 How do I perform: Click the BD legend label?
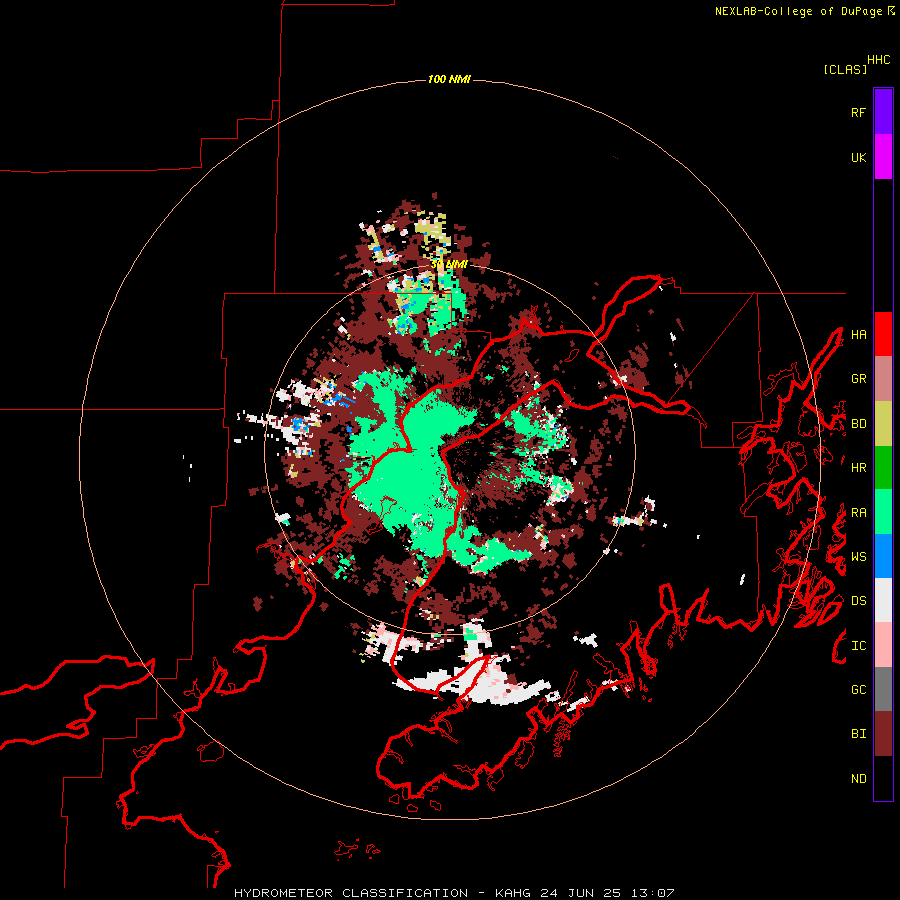point(858,424)
